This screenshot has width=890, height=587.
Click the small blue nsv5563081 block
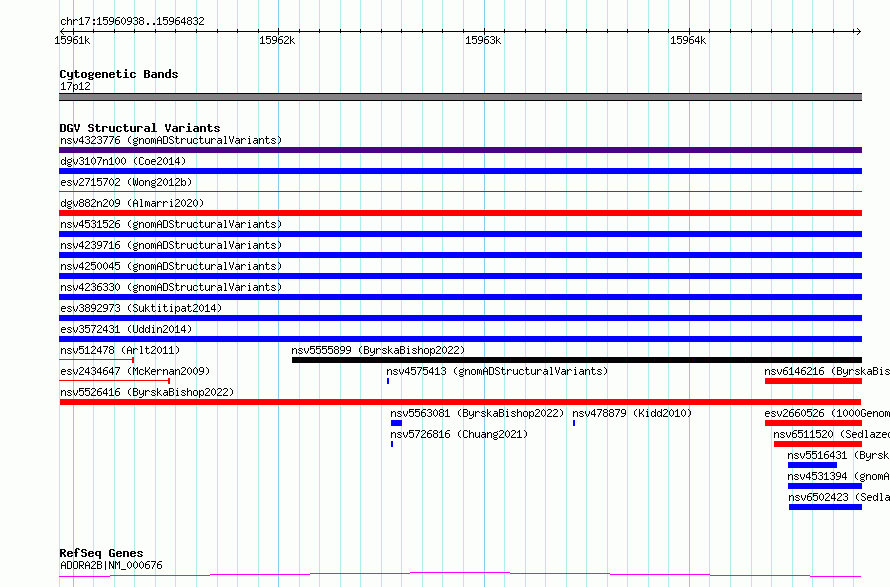(x=396, y=423)
